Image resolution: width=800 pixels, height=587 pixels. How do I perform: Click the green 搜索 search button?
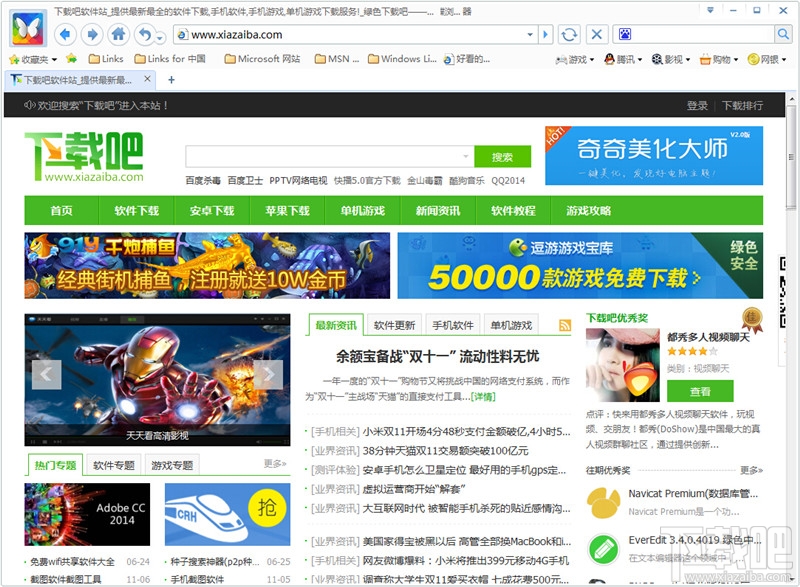(503, 157)
